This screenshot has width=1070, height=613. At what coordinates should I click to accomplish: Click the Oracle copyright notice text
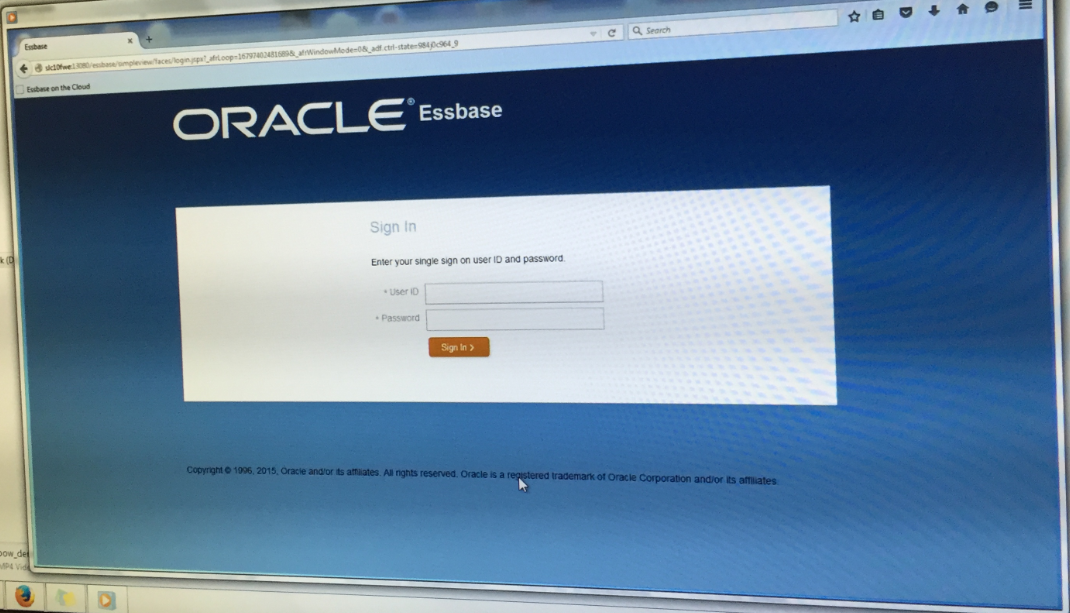click(x=482, y=475)
